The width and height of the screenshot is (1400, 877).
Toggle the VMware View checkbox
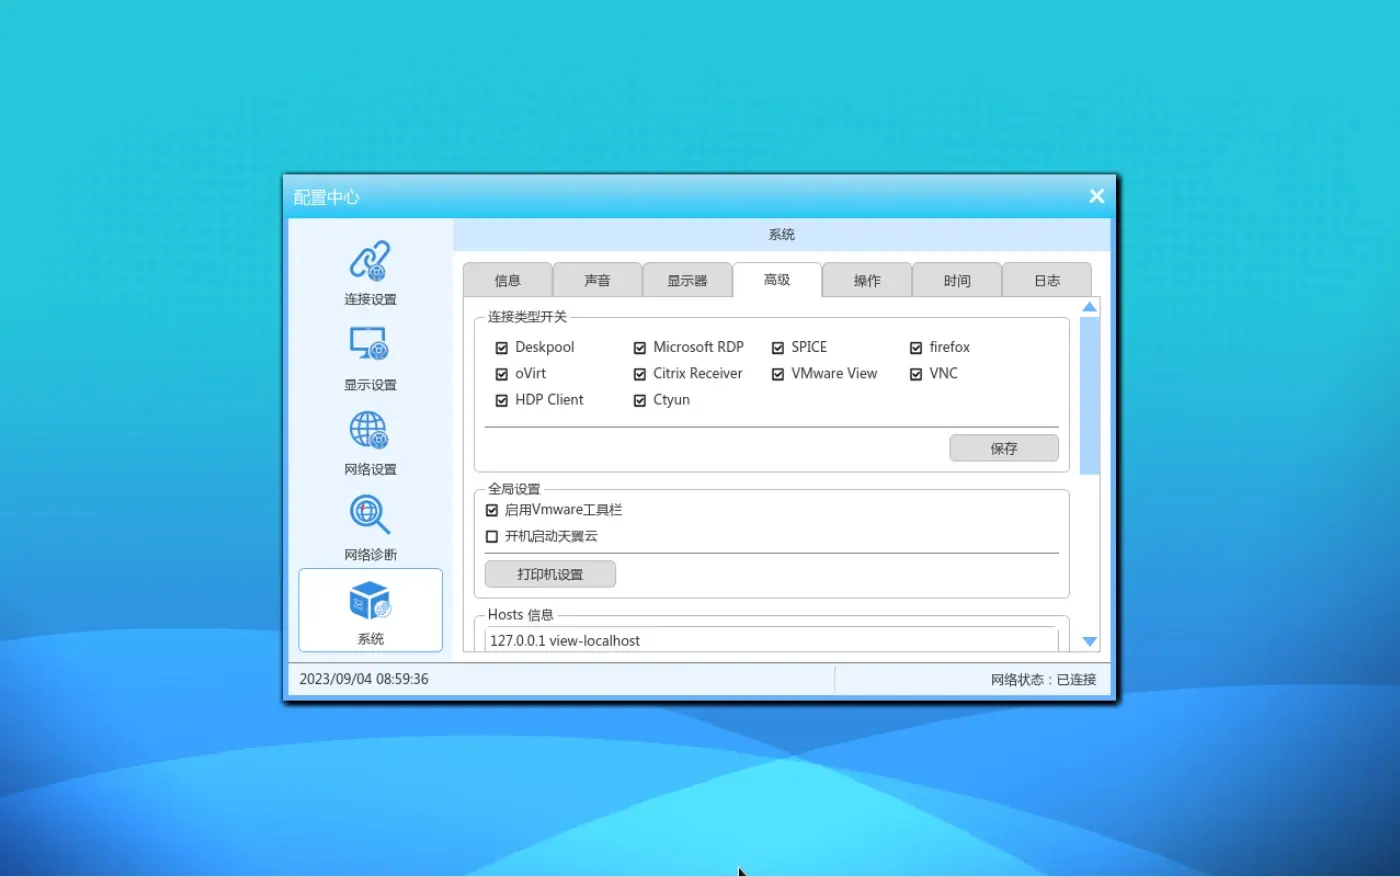(x=778, y=374)
